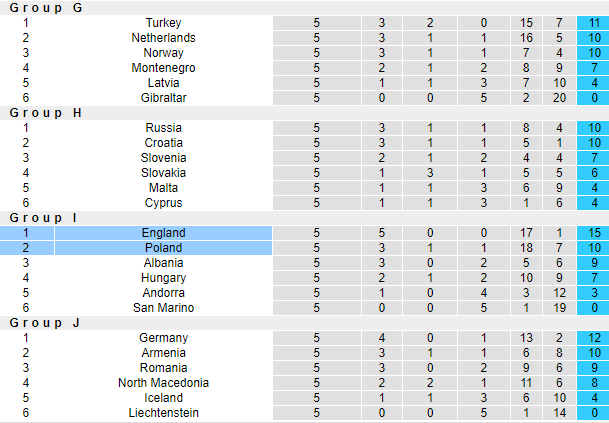Click England's 15 points cell

tap(593, 232)
